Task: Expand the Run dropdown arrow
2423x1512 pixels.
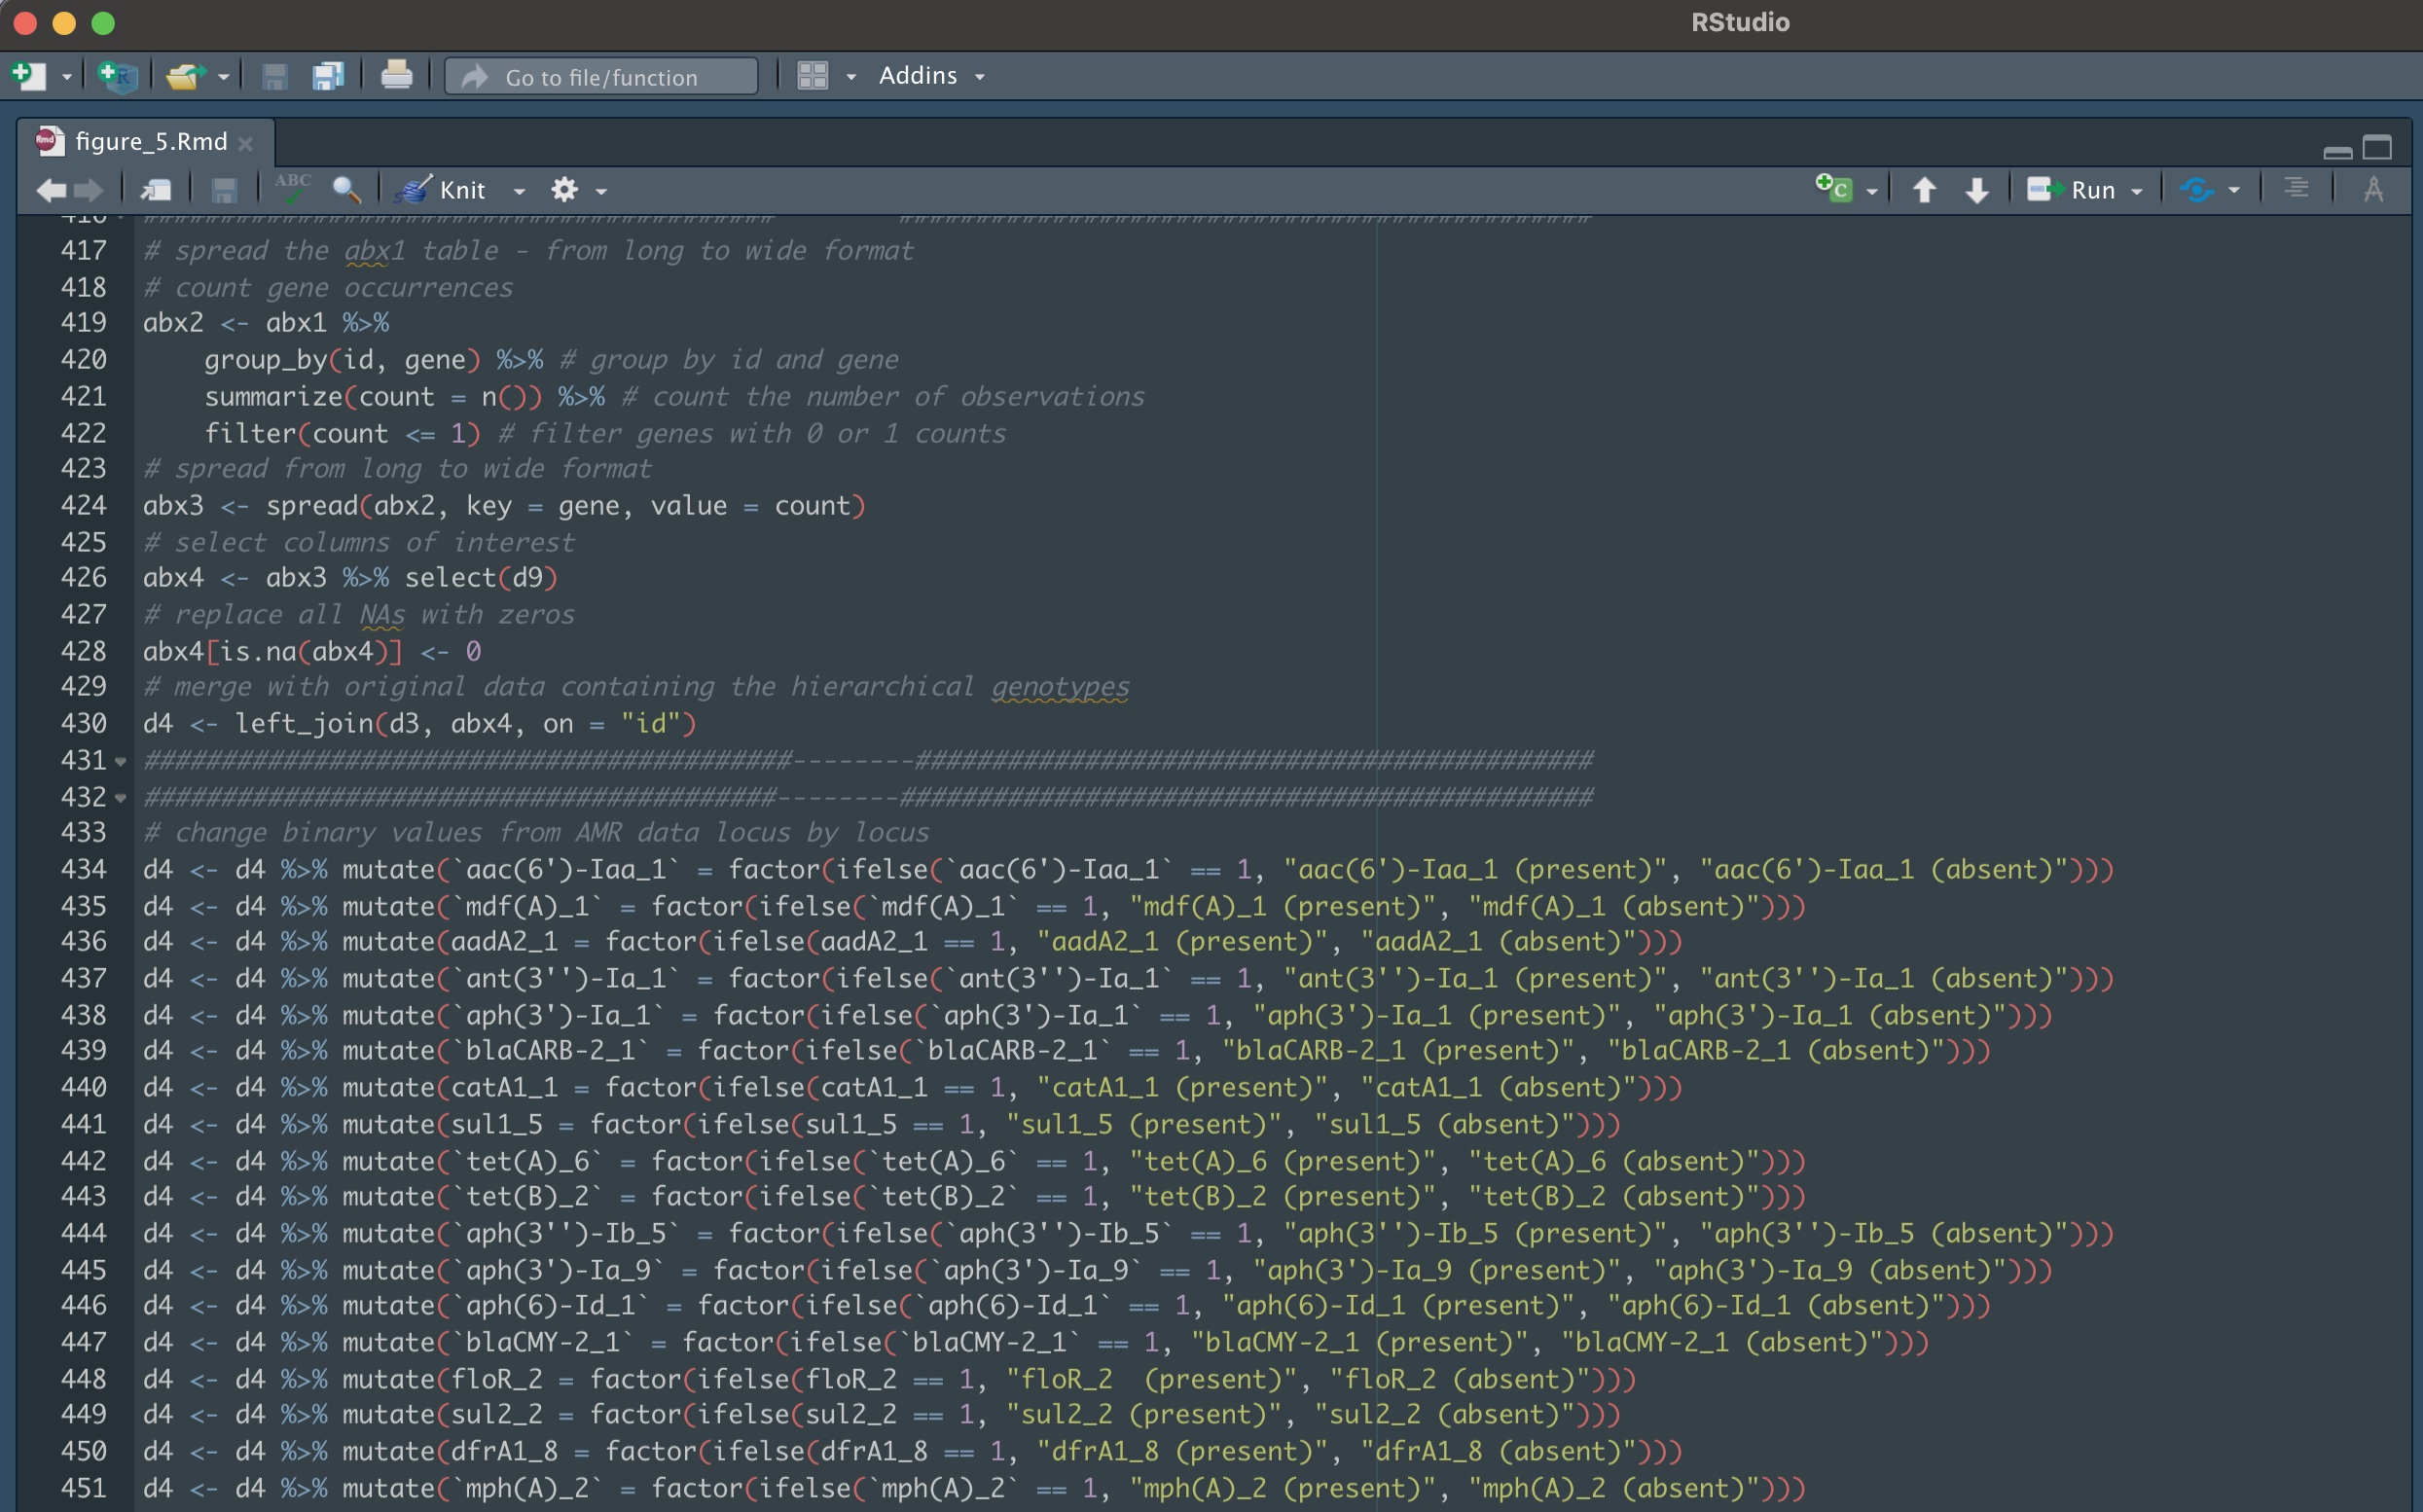Action: point(2137,191)
